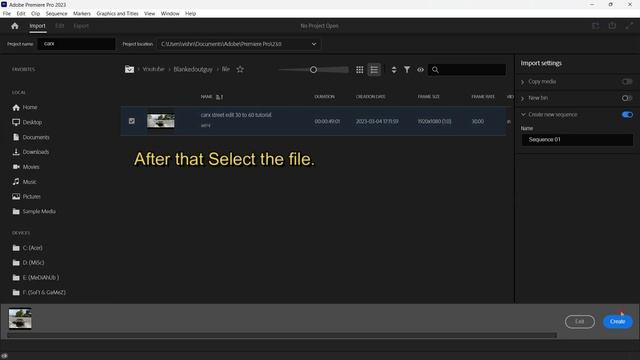Open the Project location dropdown
Viewport: 640px width, 360px height.
(x=239, y=44)
